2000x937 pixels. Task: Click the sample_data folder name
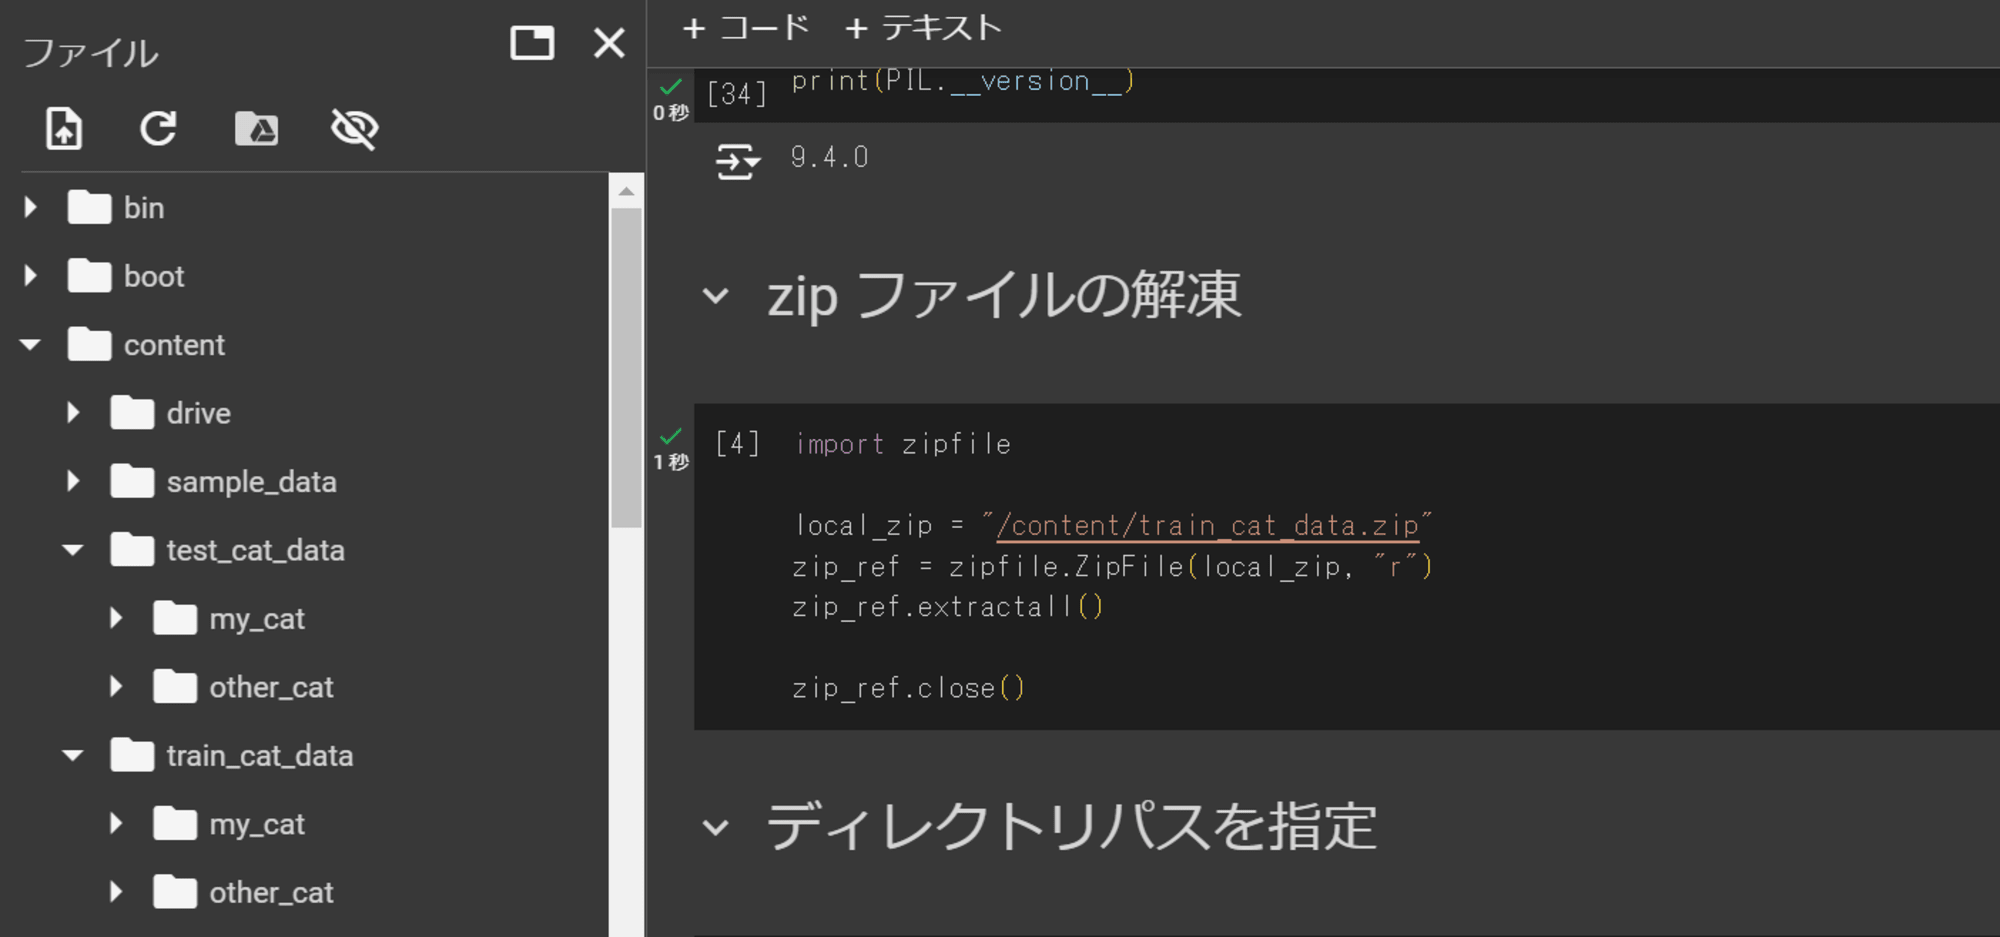[x=252, y=482]
